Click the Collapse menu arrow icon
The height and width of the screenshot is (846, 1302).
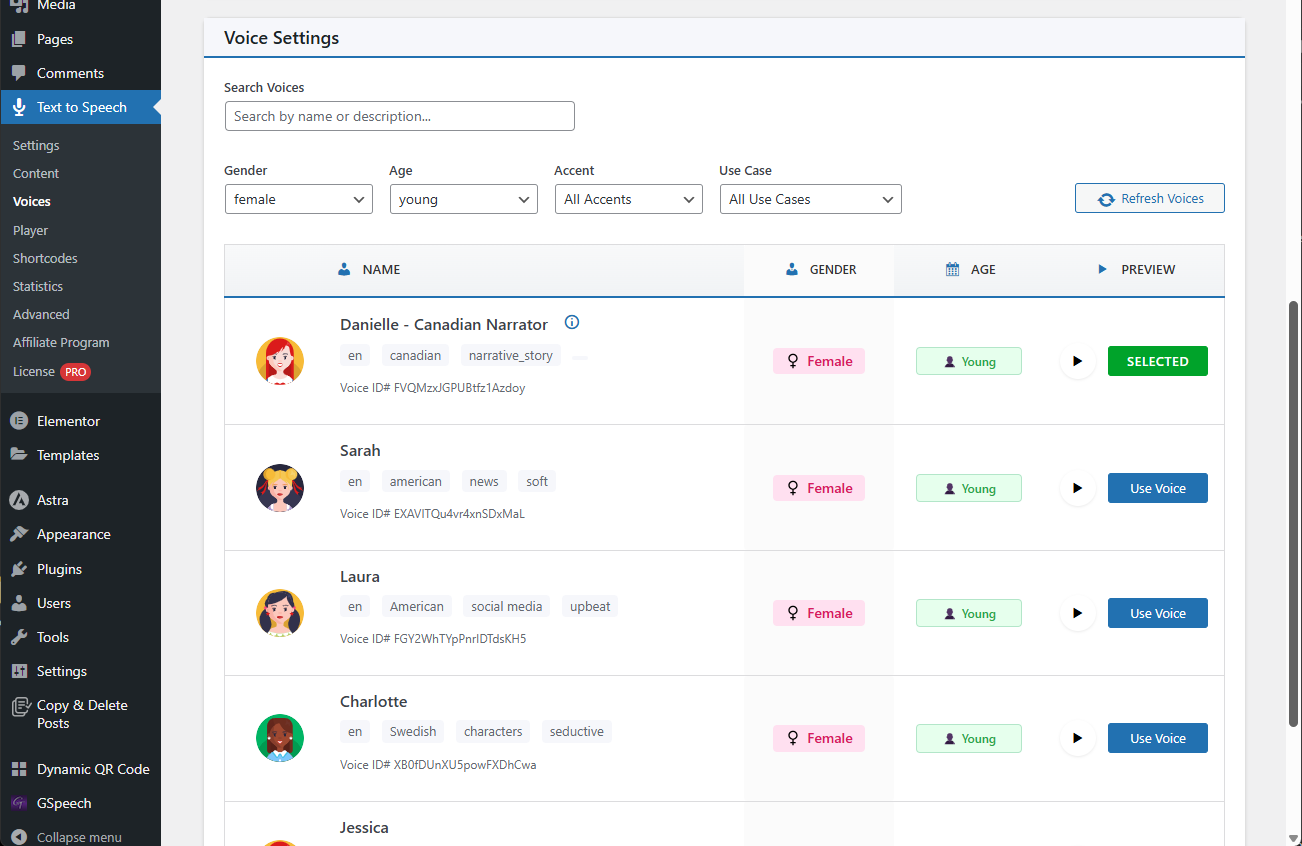19,837
